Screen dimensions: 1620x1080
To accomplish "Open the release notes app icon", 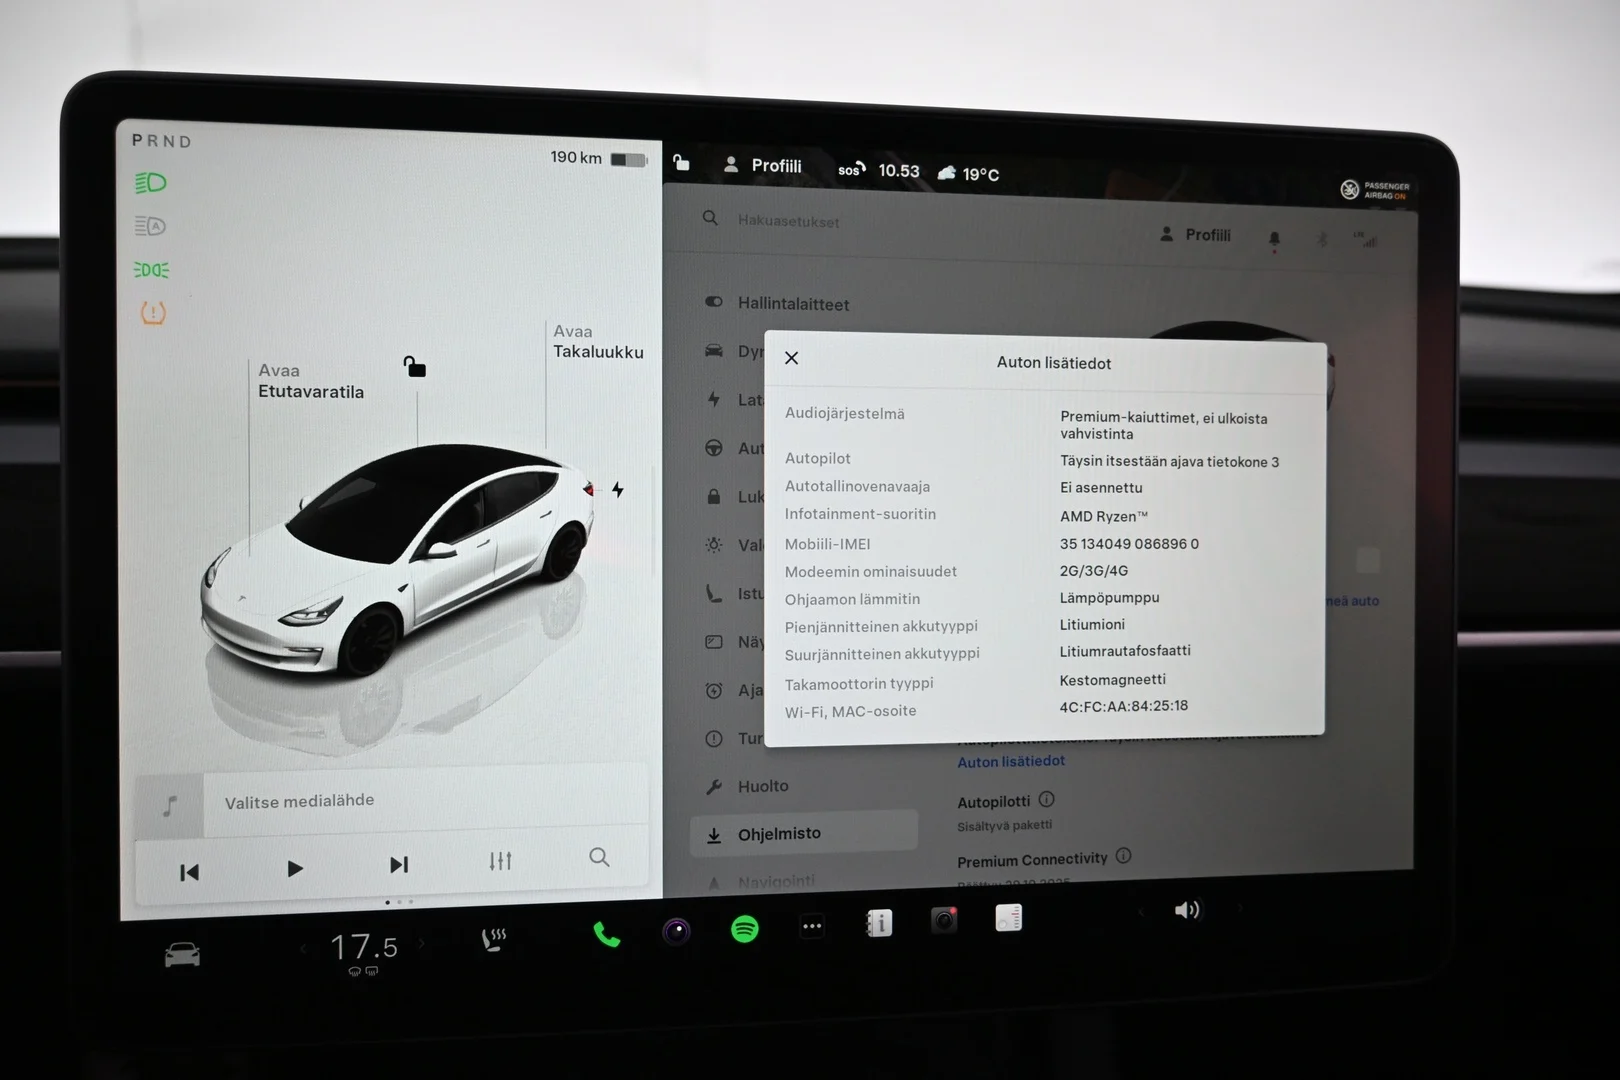I will point(1009,917).
